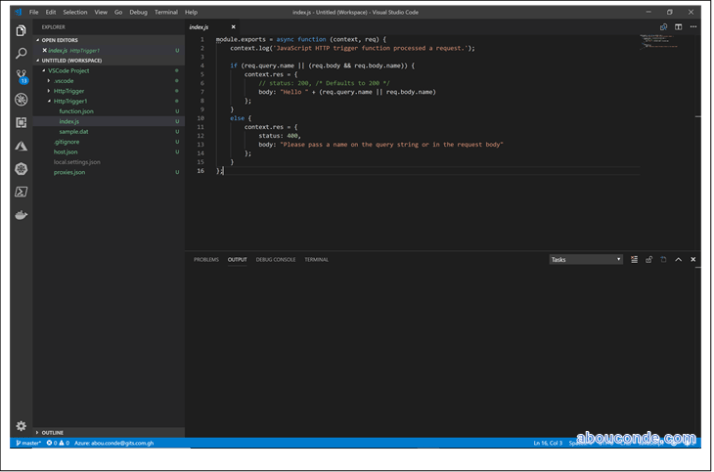Switch to the DEBUG CONSOLE tab
This screenshot has height=472, width=714.
[275, 259]
